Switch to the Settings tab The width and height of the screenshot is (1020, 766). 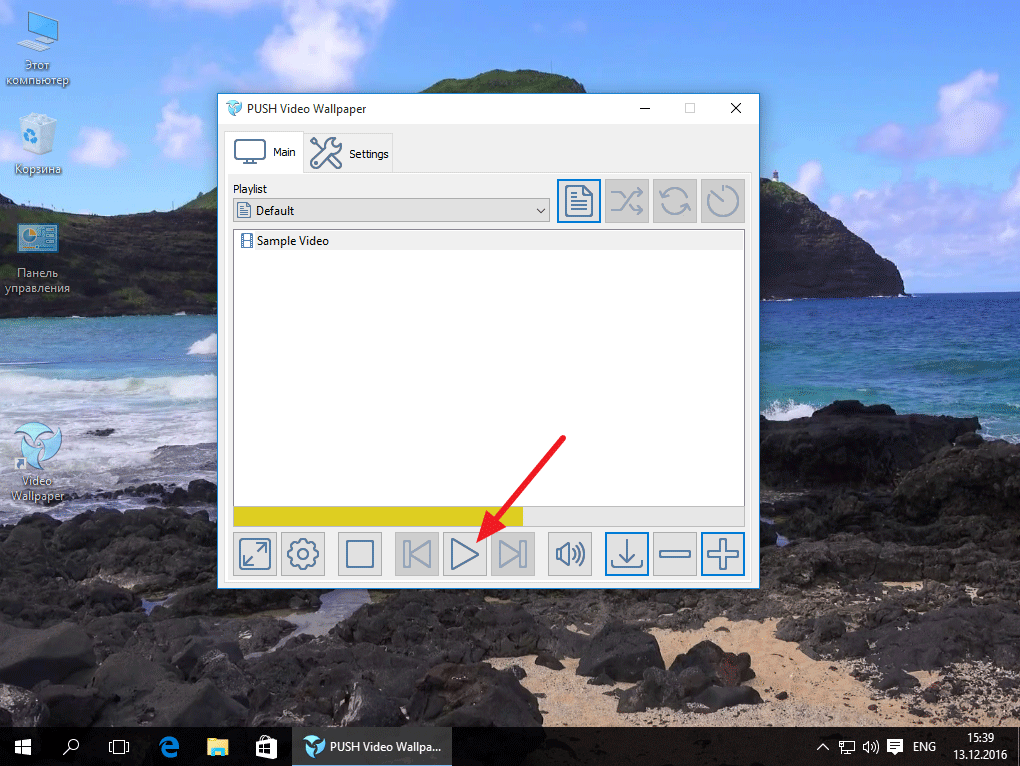point(350,153)
